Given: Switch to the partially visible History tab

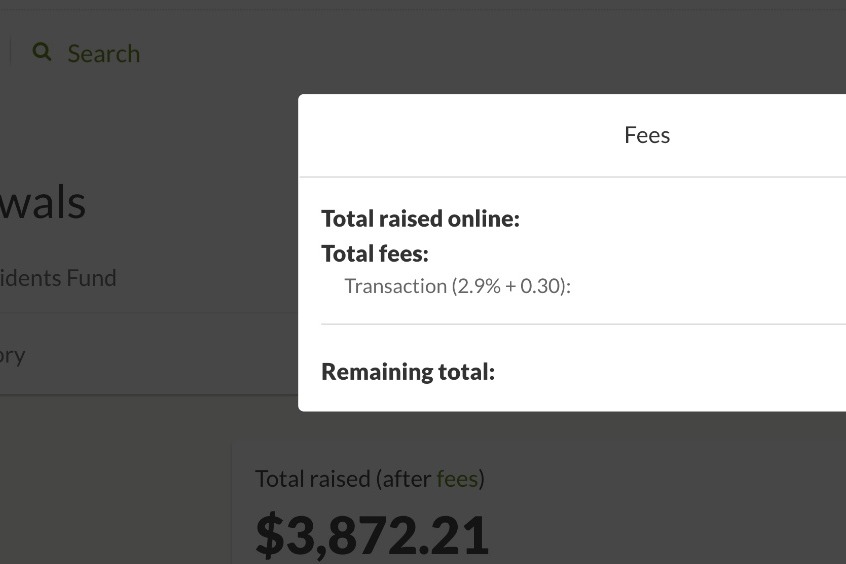Looking at the screenshot, I should tap(12, 356).
